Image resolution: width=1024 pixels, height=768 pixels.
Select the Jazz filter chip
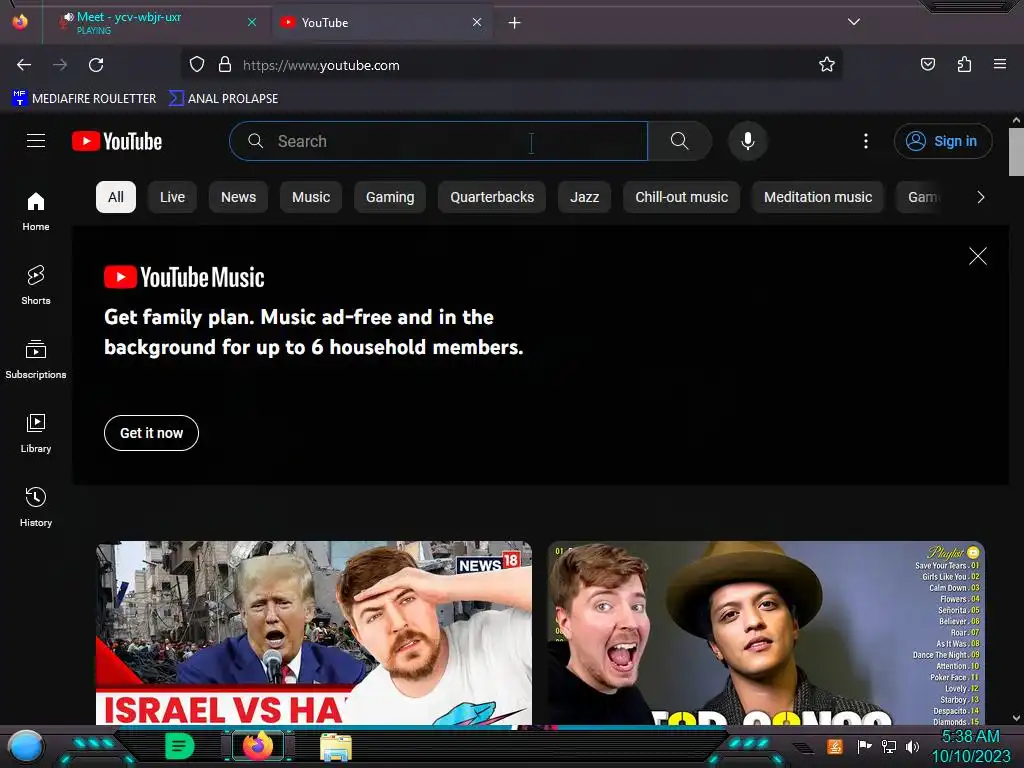tap(584, 197)
